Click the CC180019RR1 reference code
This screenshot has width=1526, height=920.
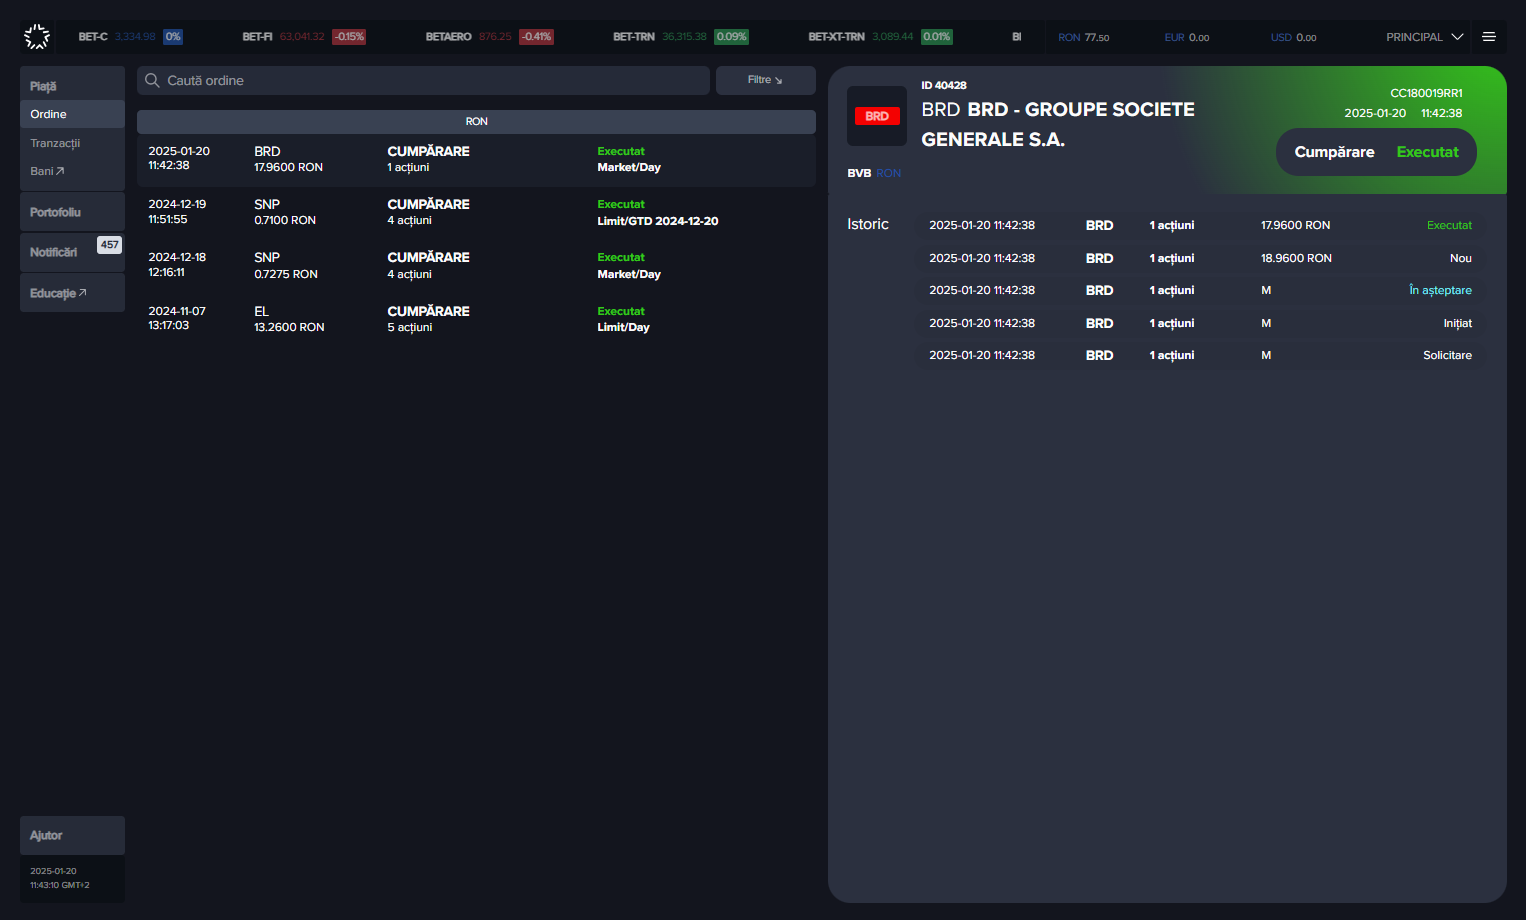click(1426, 93)
